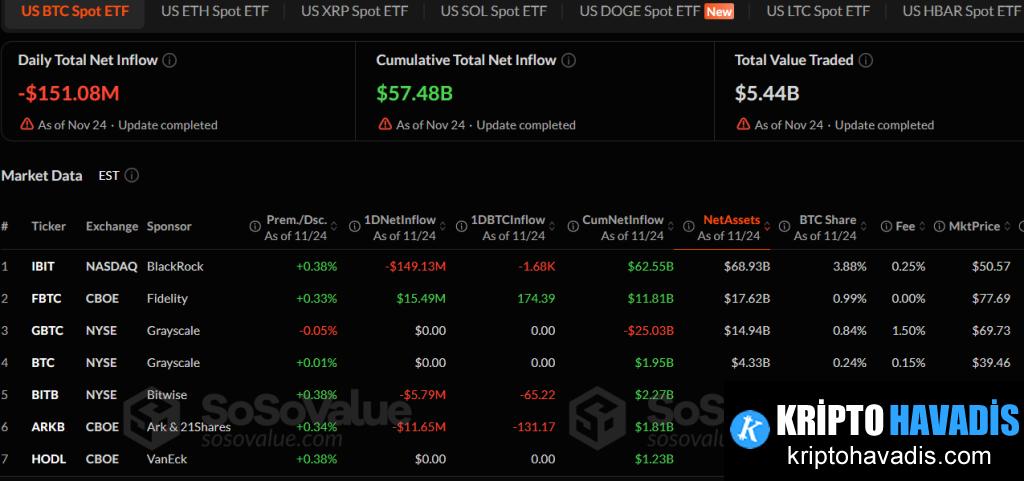The height and width of the screenshot is (481, 1024).
Task: Click the -65.22 BTC inflow value
Action: (537, 395)
